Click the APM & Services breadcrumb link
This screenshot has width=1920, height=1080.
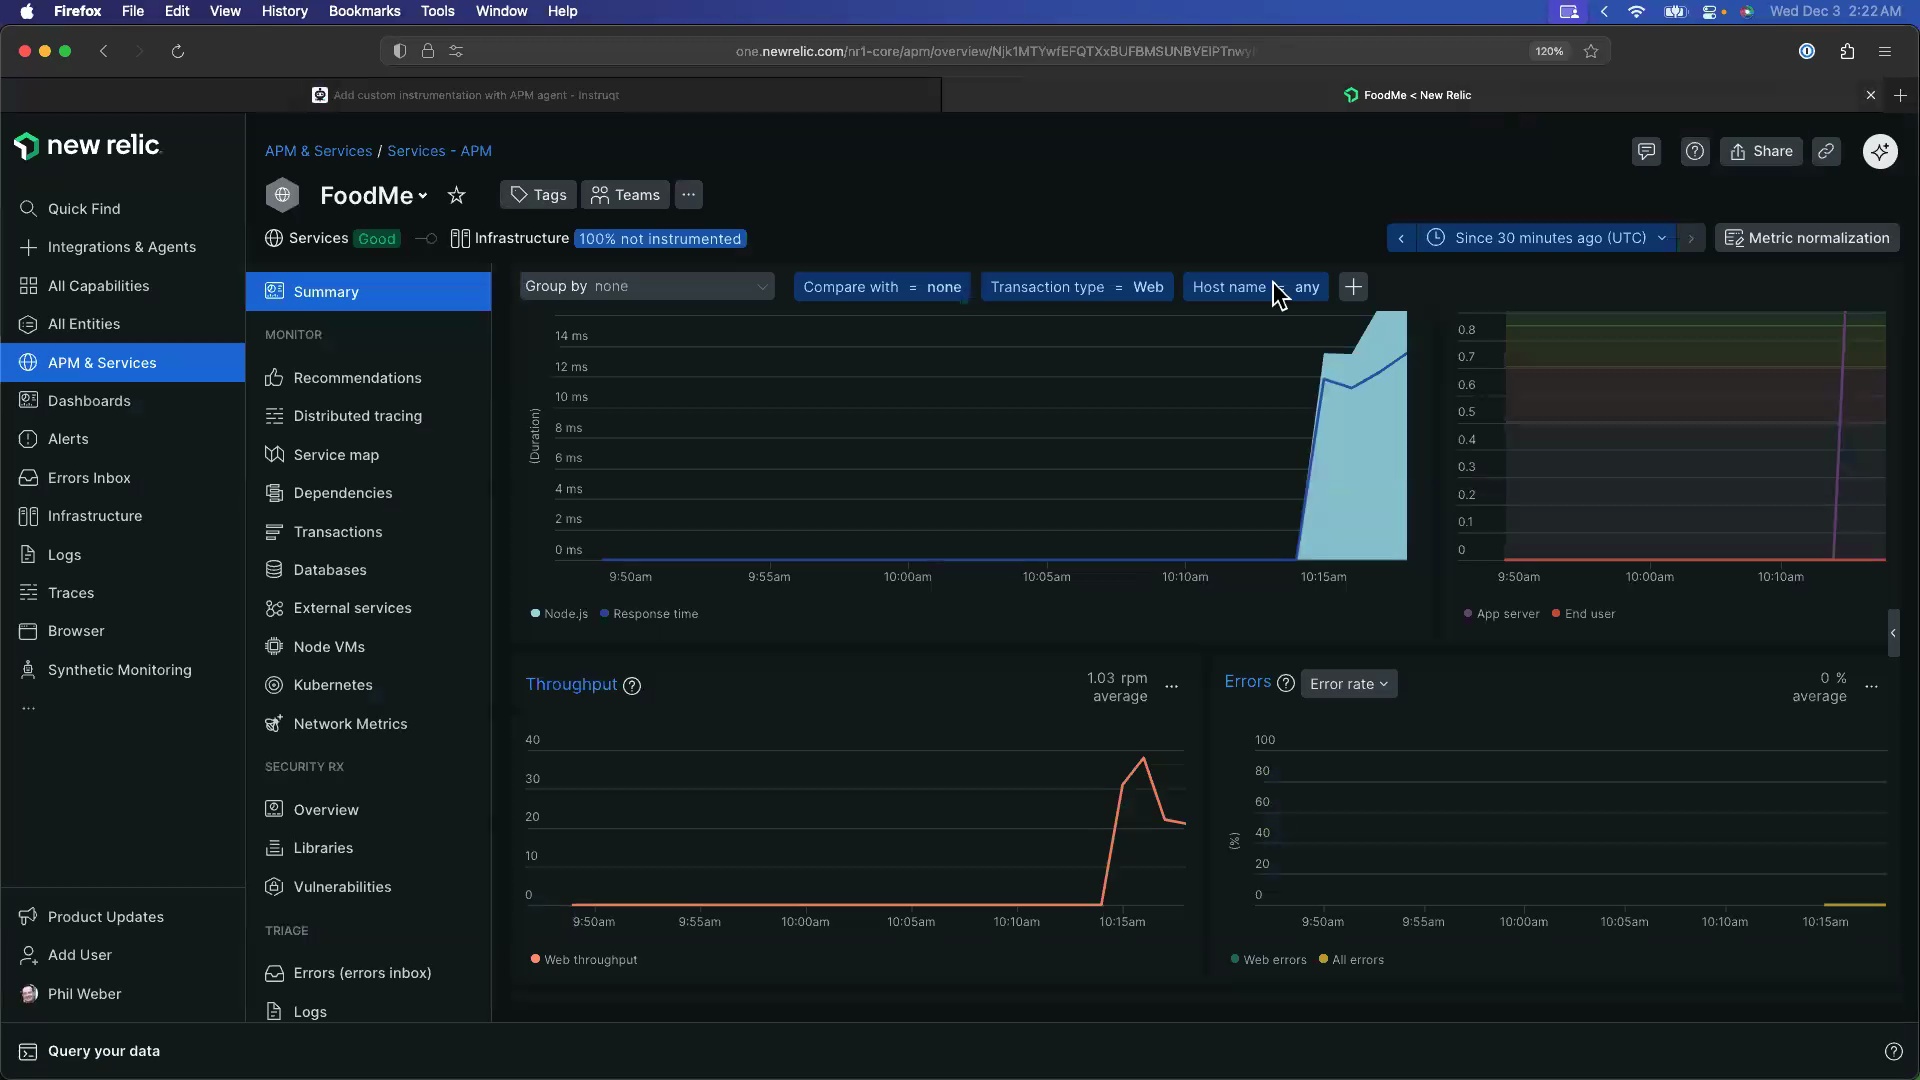tap(318, 151)
